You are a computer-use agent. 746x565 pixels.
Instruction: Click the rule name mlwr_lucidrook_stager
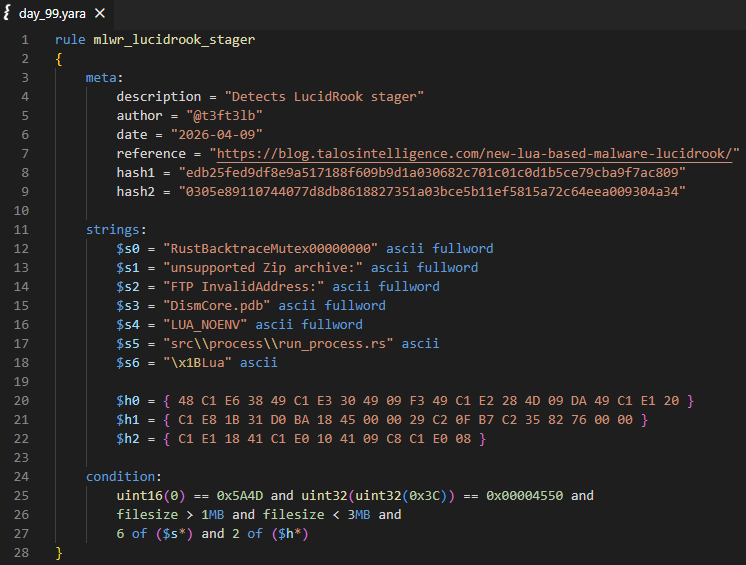click(x=174, y=39)
